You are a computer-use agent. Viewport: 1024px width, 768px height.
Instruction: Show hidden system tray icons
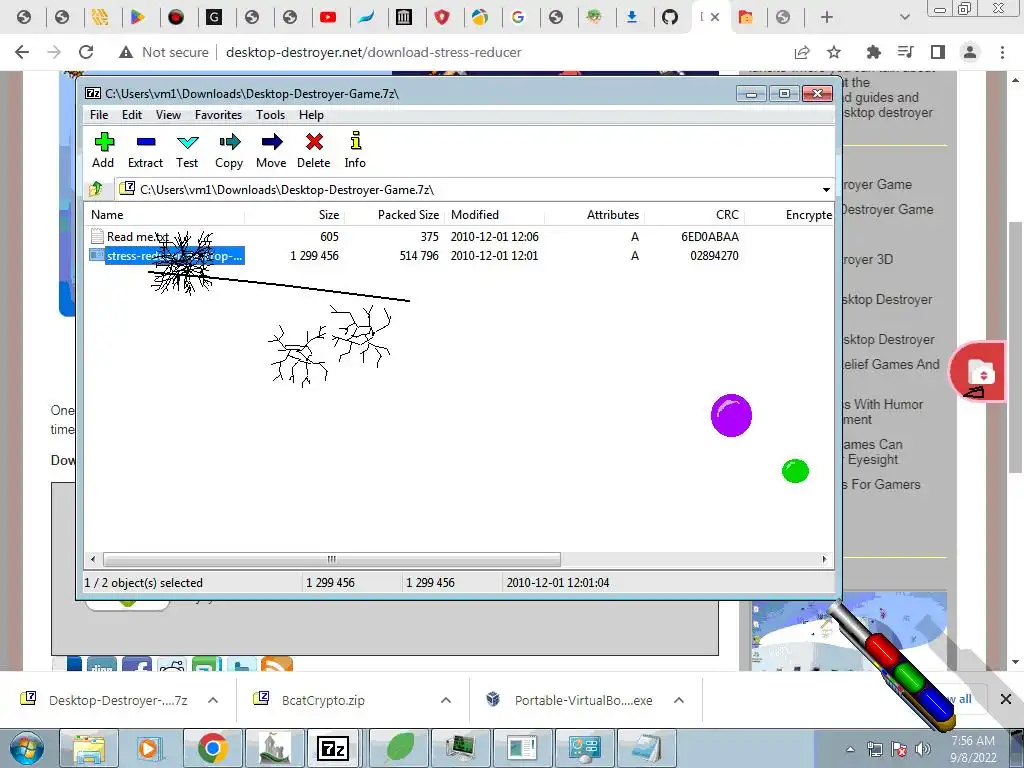850,749
